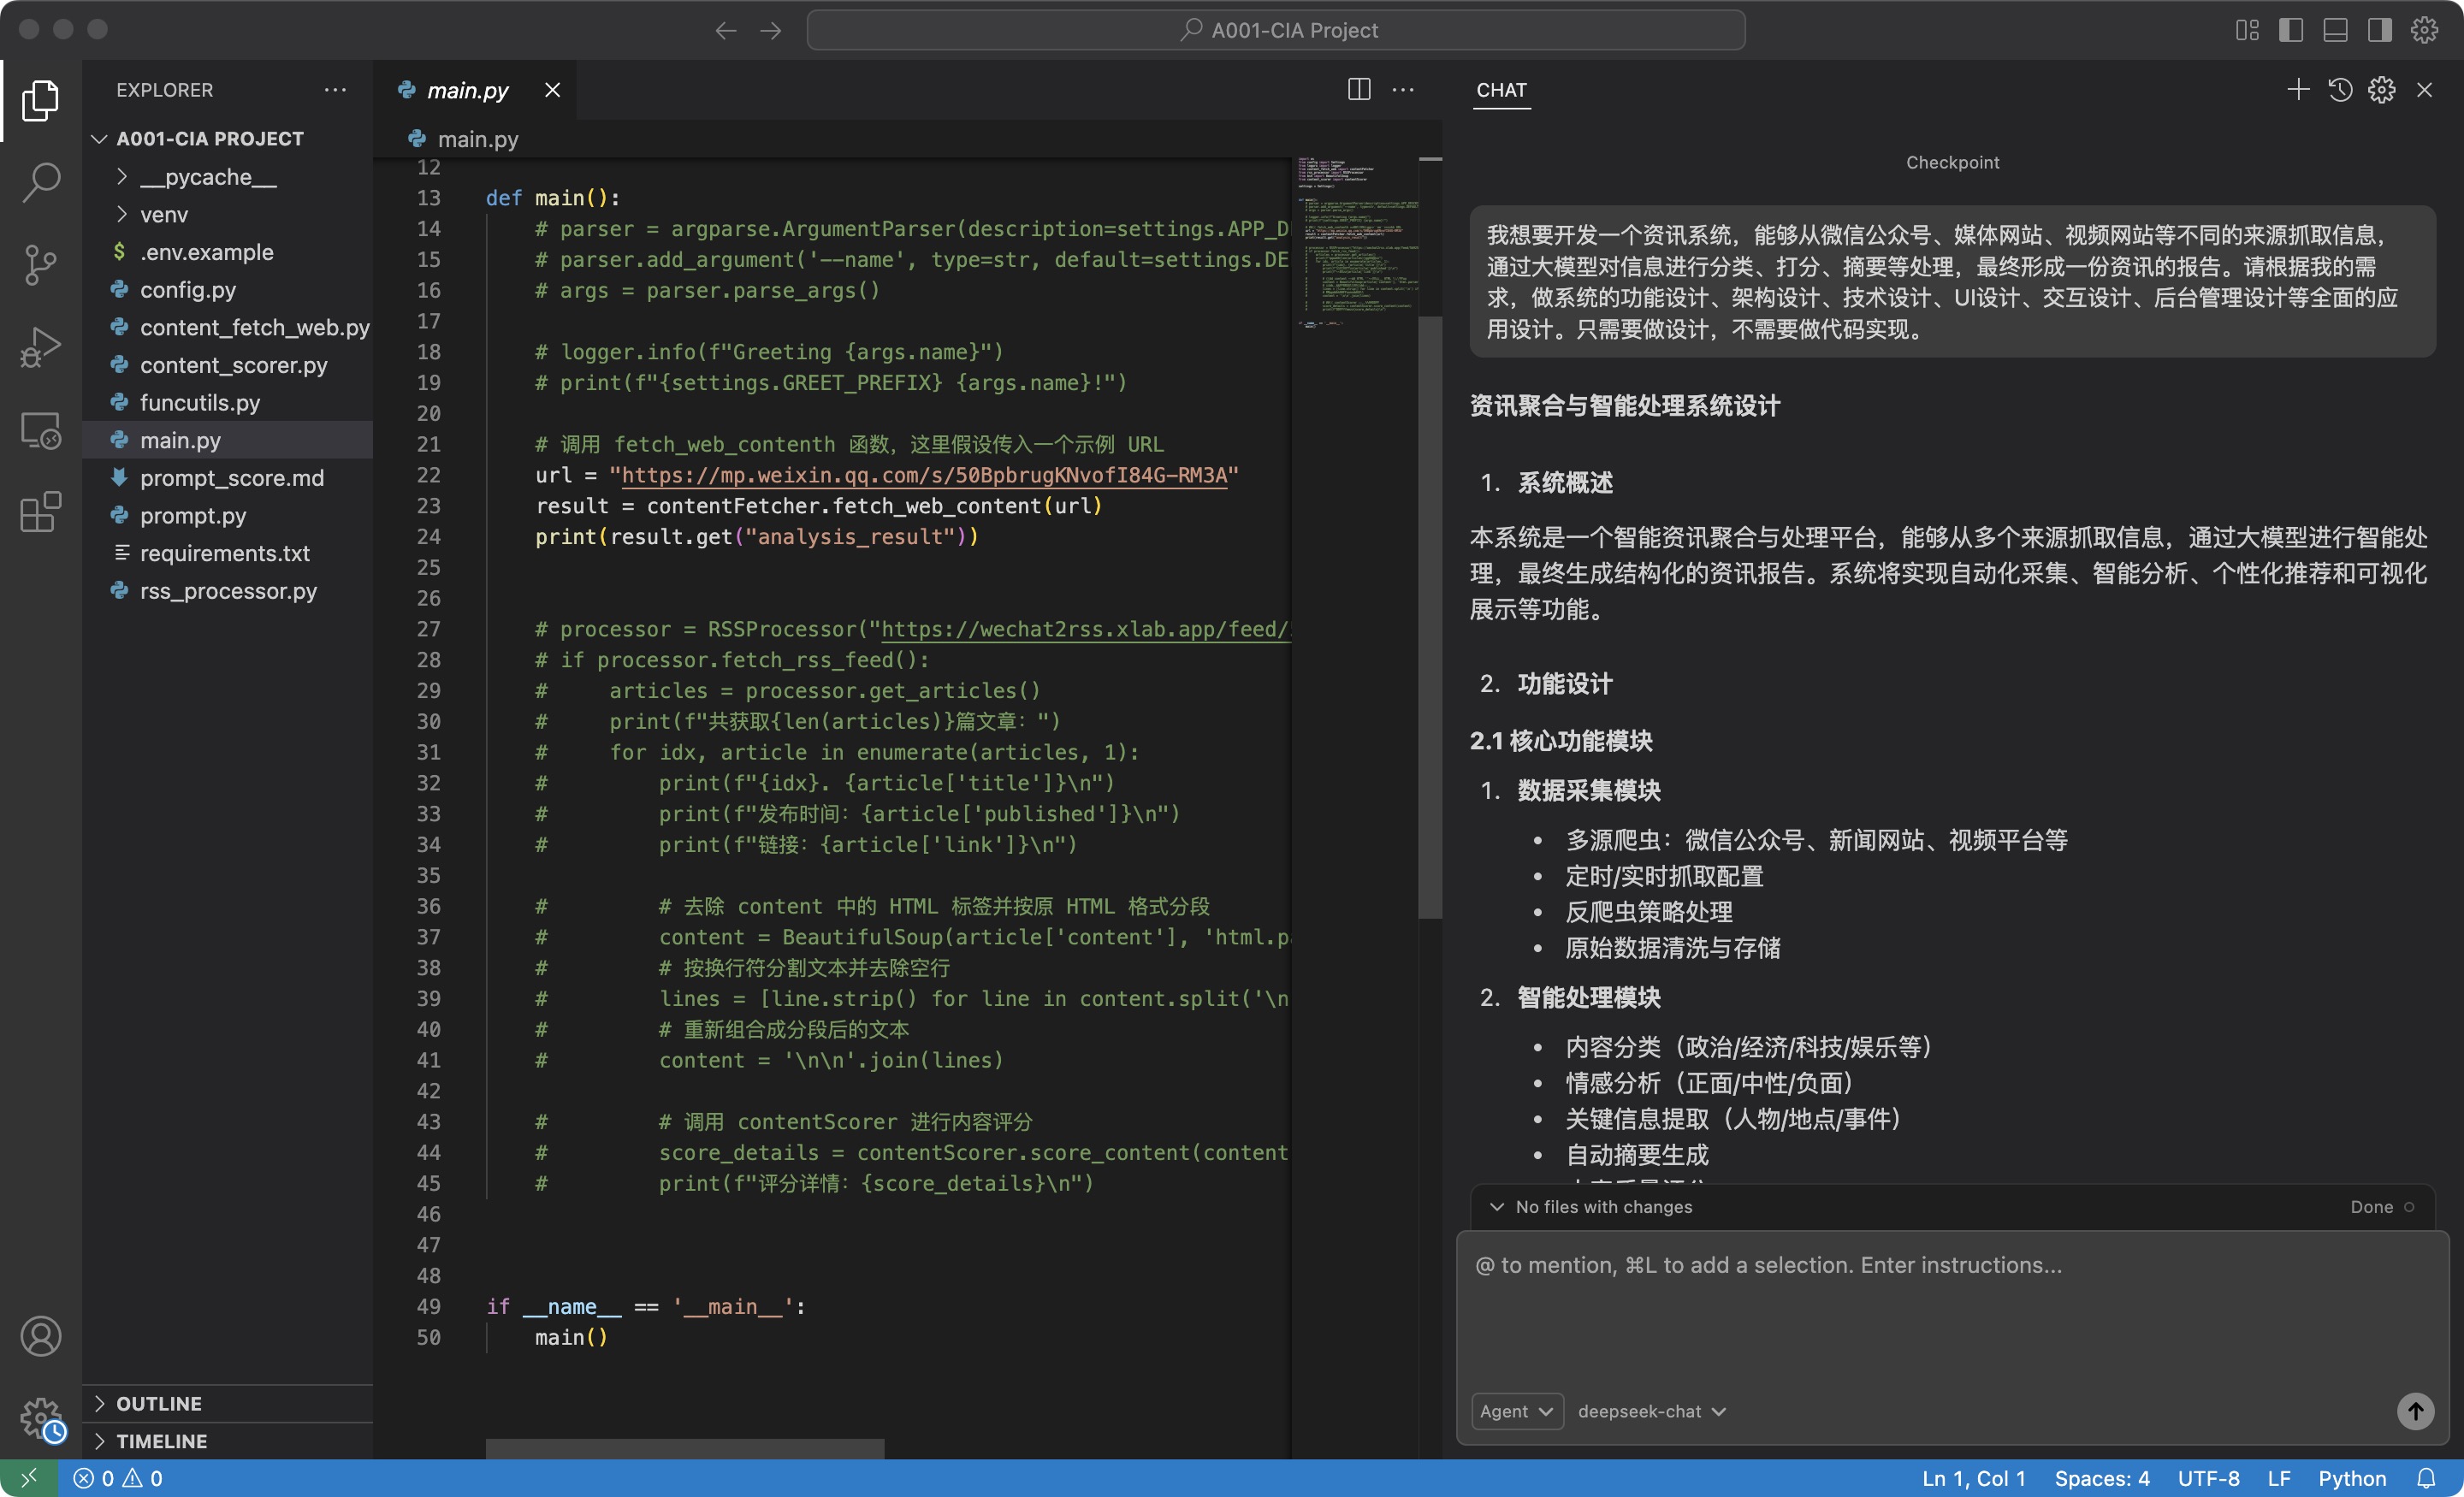Select the CHAT panel tab

coord(1501,90)
